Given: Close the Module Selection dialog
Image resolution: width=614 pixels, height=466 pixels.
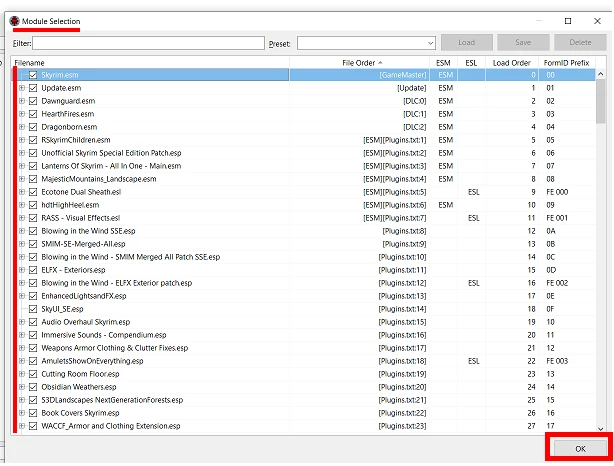Looking at the screenshot, I should 597,21.
